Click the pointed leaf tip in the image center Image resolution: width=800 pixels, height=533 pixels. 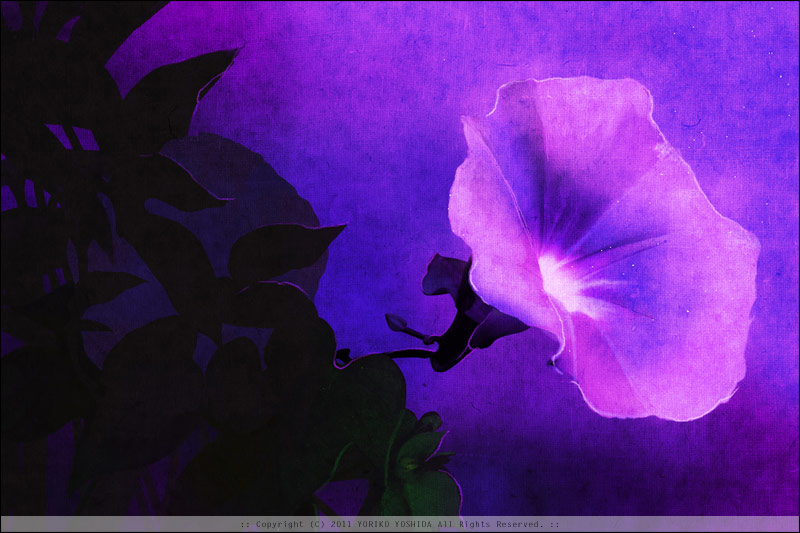click(x=330, y=232)
